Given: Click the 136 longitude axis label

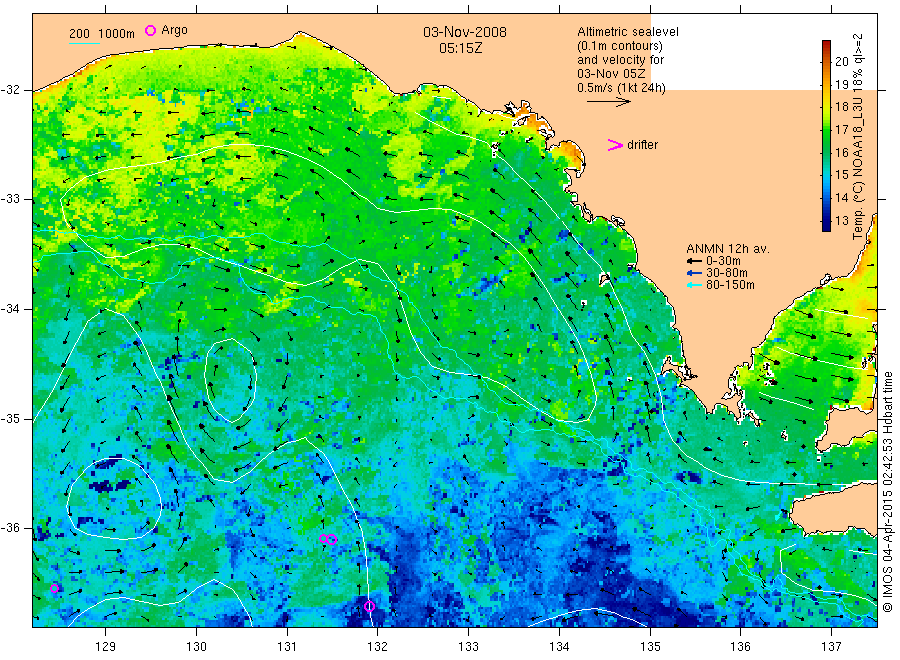Looking at the screenshot, I should (x=740, y=647).
